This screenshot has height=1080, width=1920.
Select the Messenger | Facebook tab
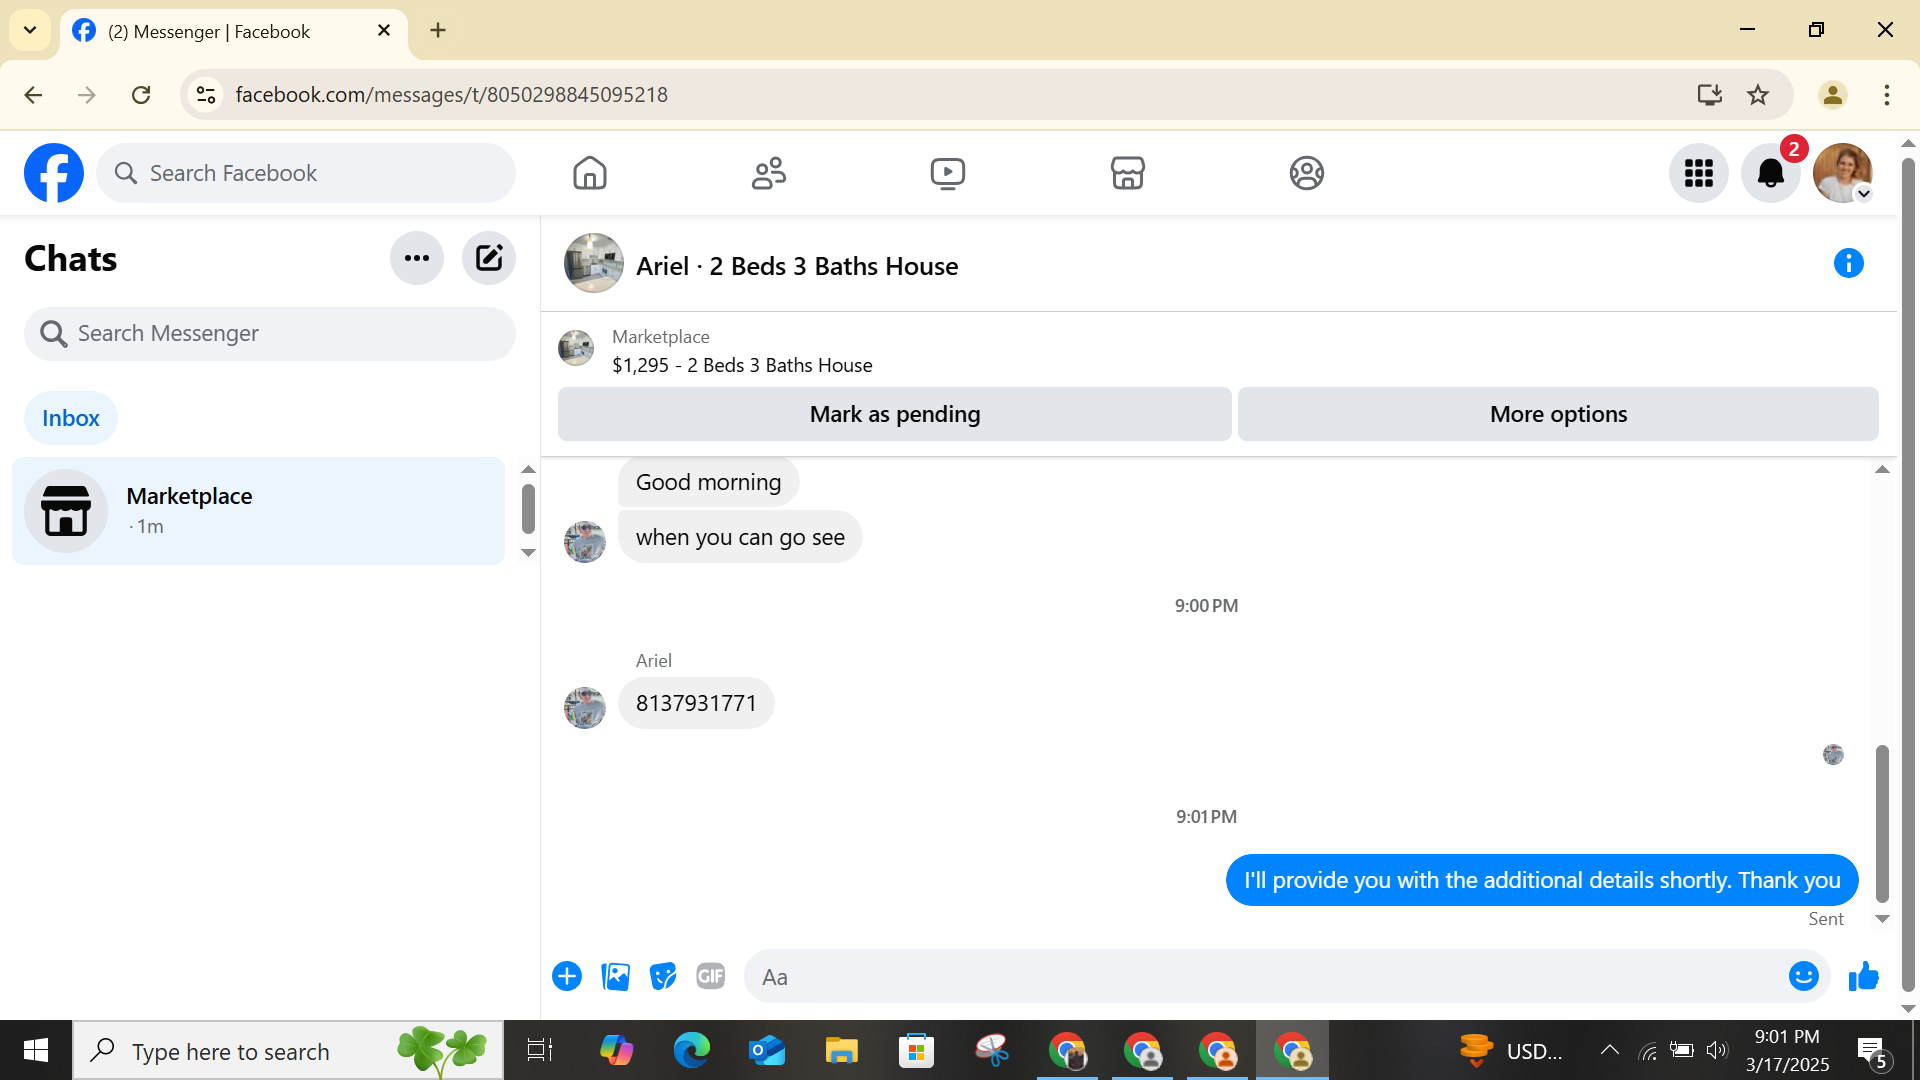point(233,32)
